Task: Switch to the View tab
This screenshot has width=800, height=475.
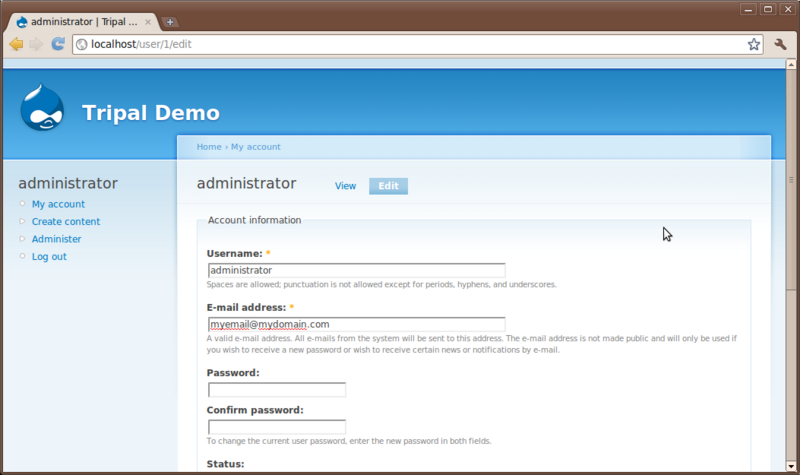Action: [345, 186]
